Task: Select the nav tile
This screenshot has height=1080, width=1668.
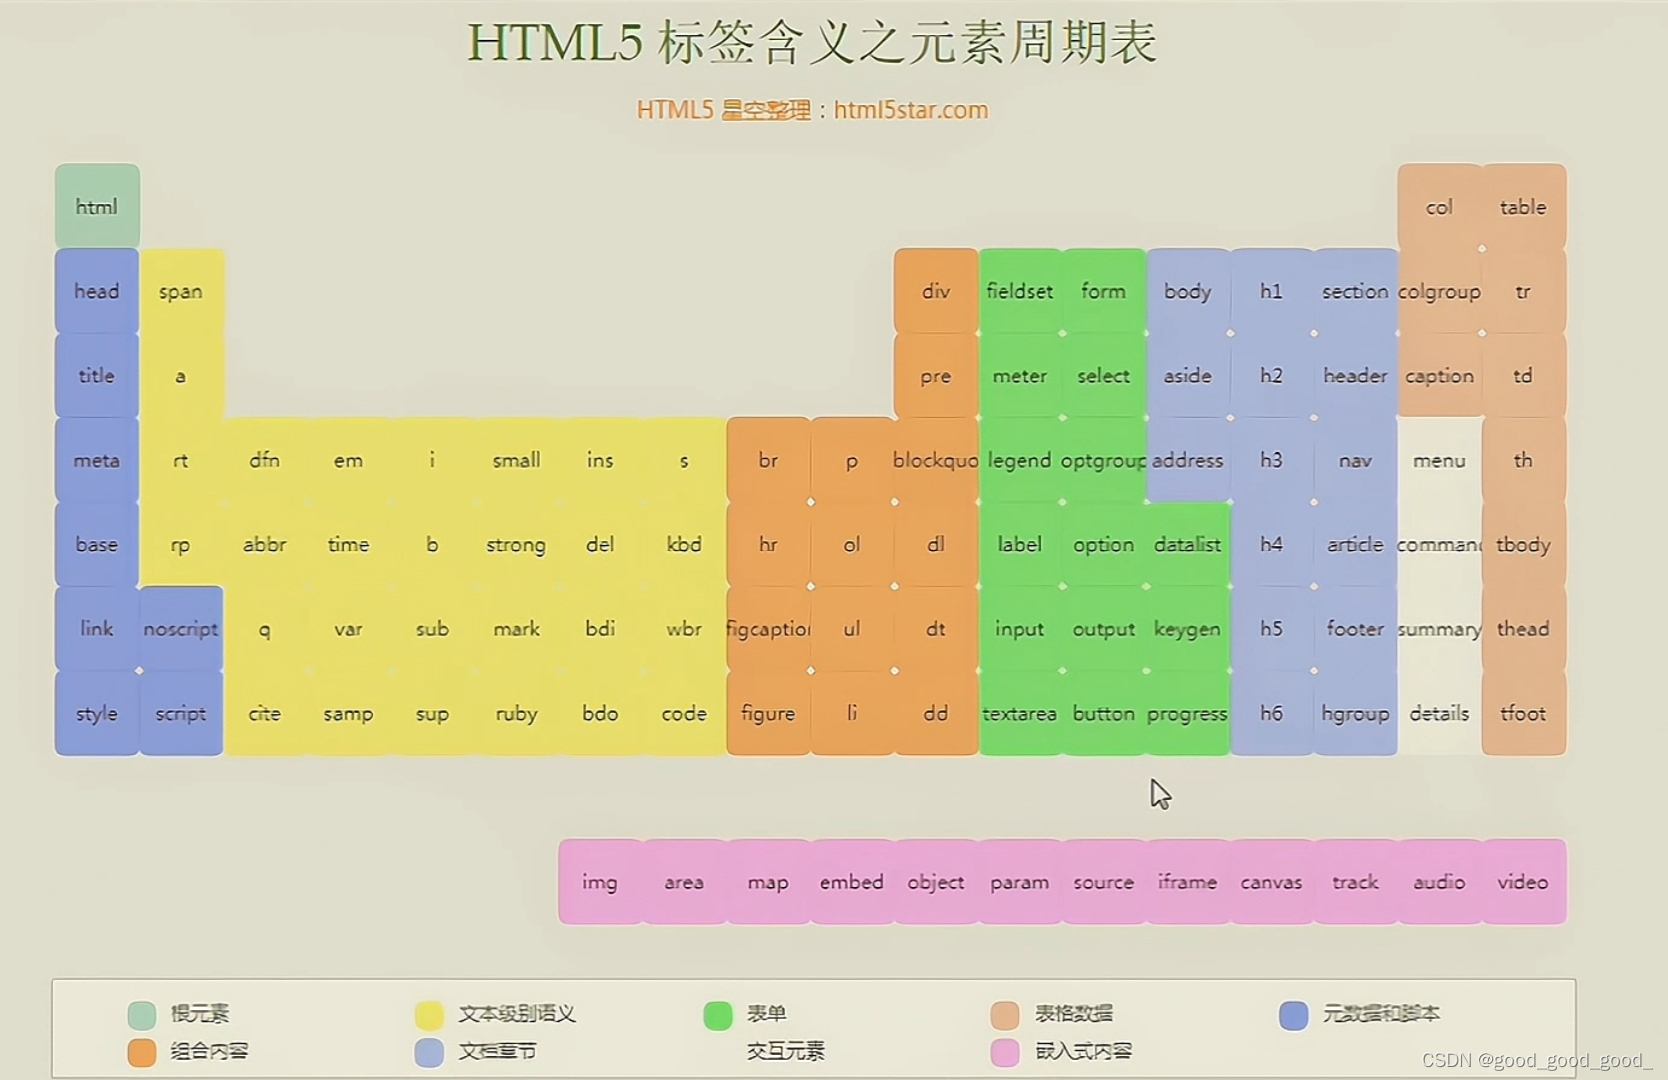Action: tap(1355, 460)
